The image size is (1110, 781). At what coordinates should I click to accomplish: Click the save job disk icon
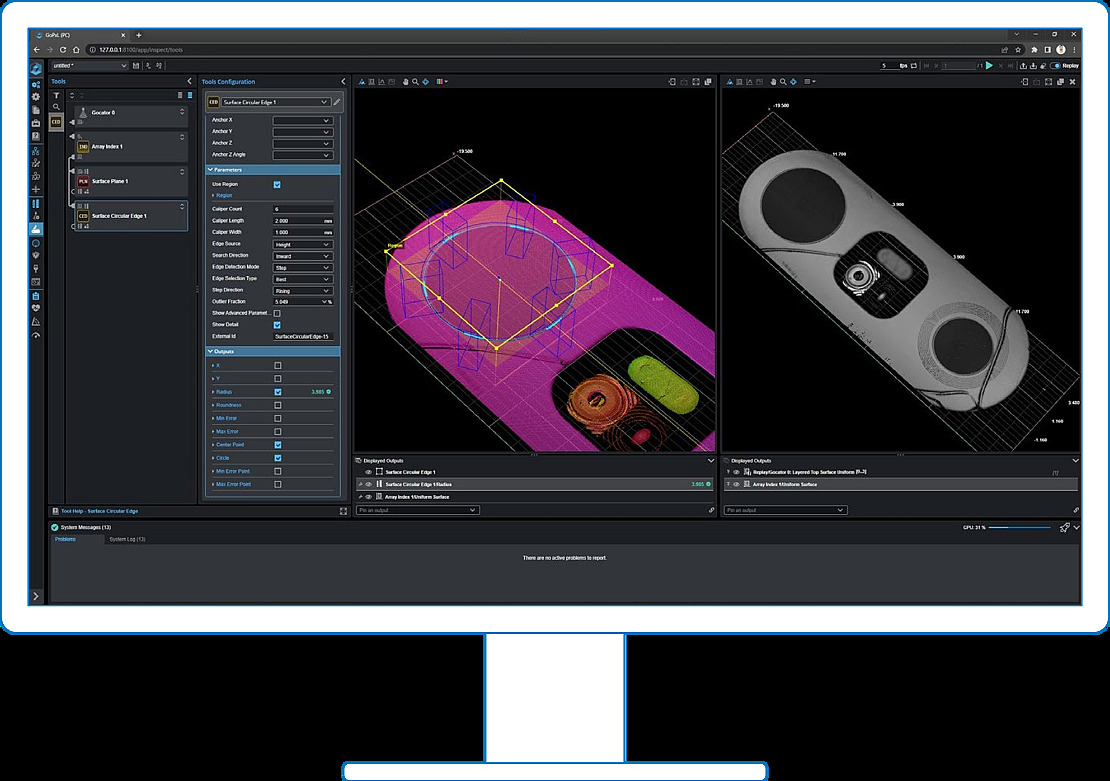pyautogui.click(x=136, y=66)
